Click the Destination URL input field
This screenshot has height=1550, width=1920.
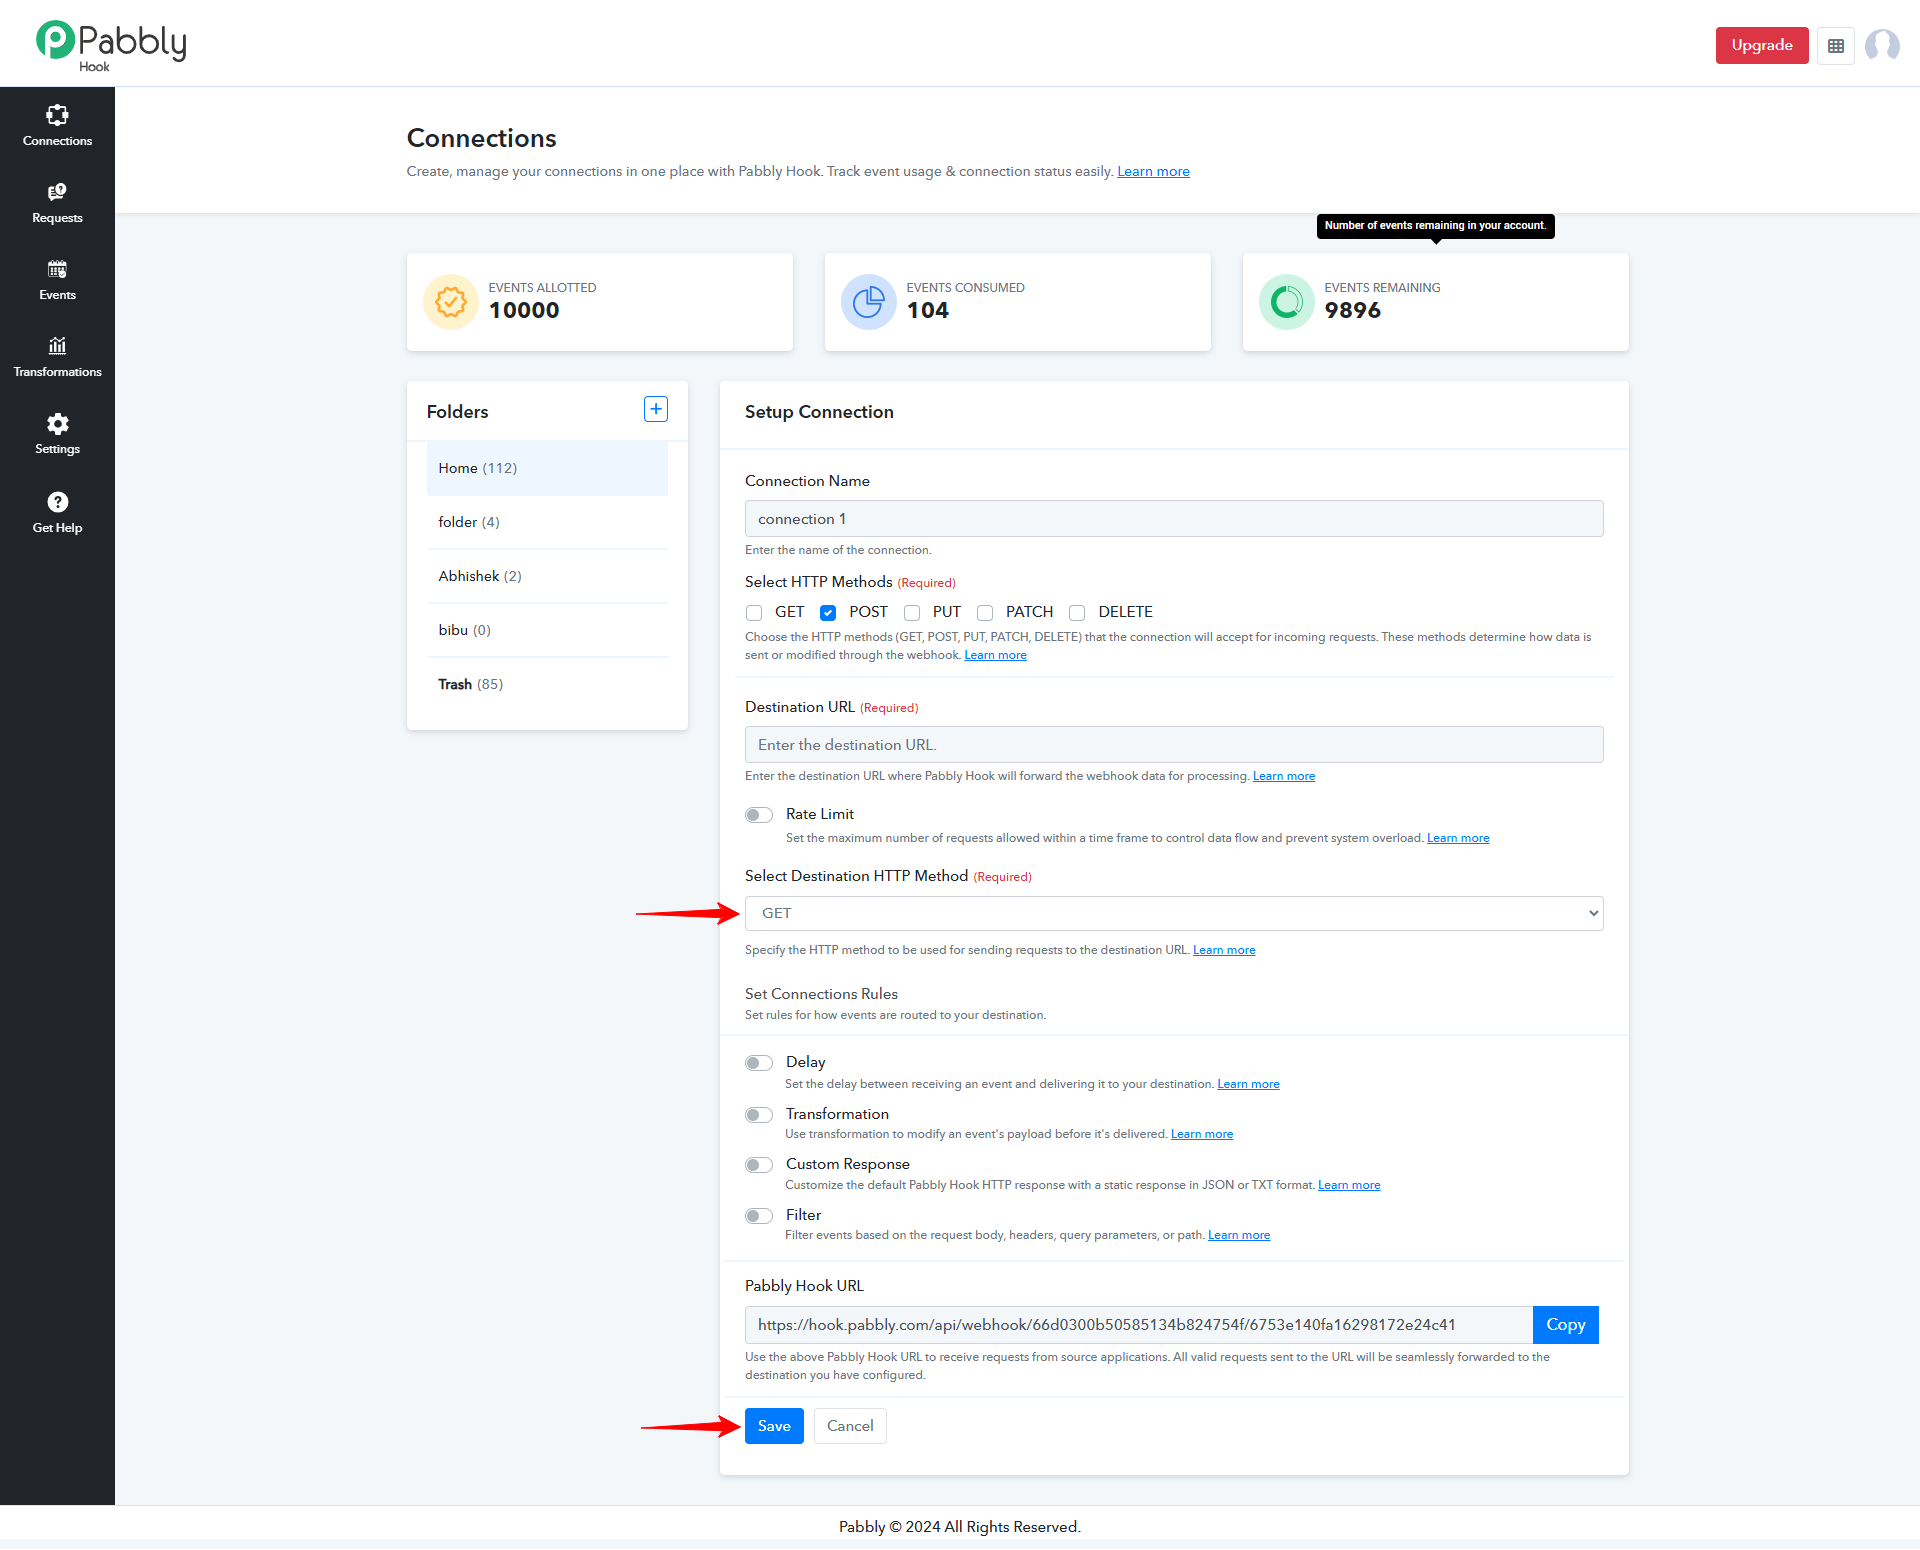(1174, 745)
